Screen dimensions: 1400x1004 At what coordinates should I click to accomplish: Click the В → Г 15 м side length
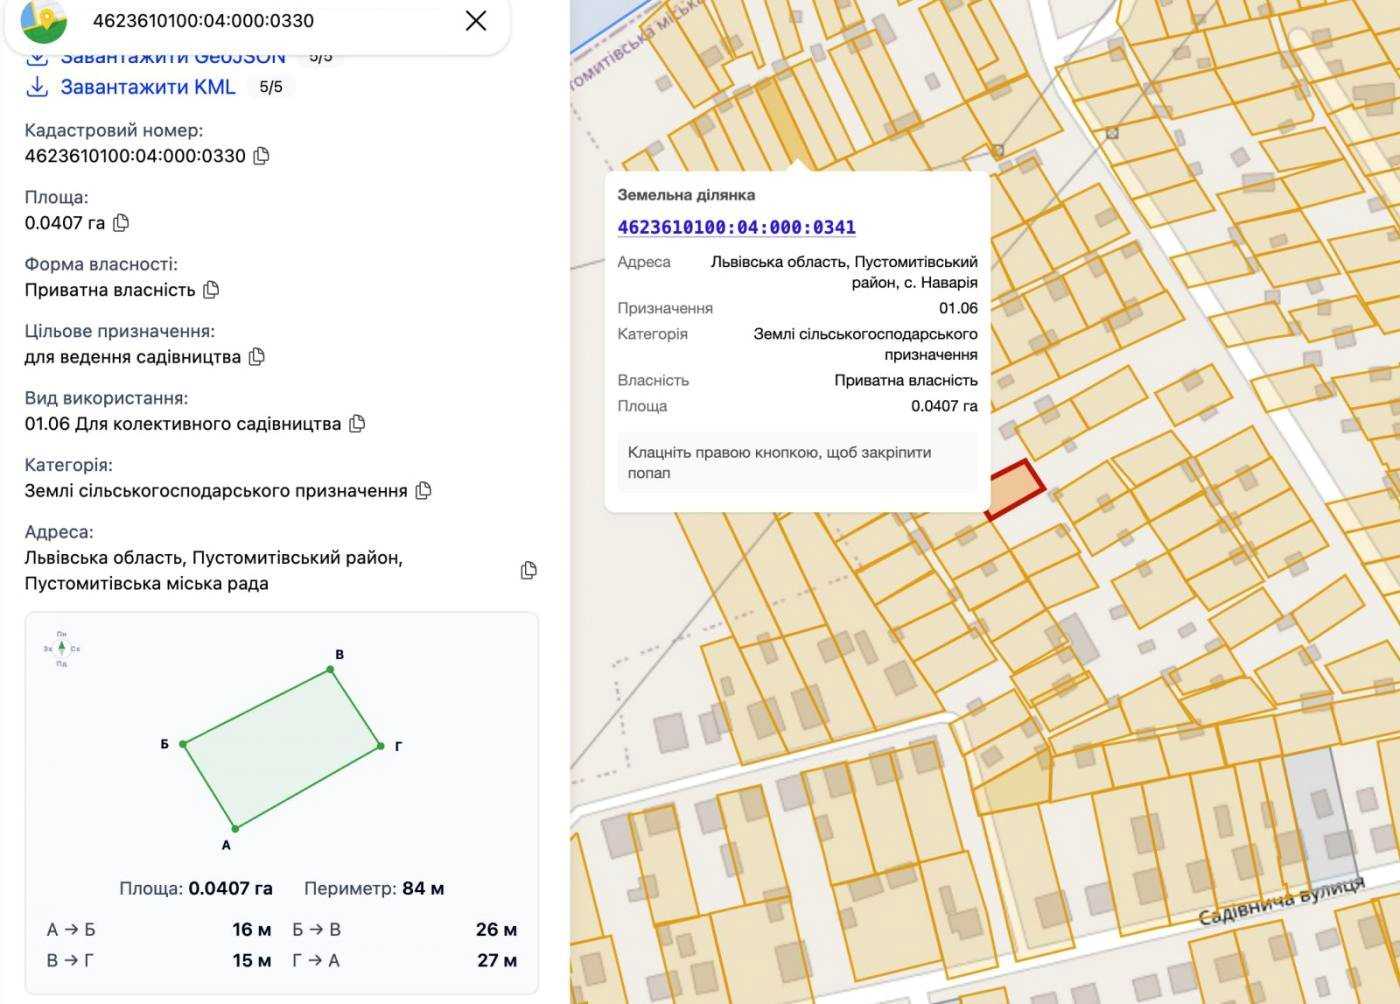coord(159,961)
